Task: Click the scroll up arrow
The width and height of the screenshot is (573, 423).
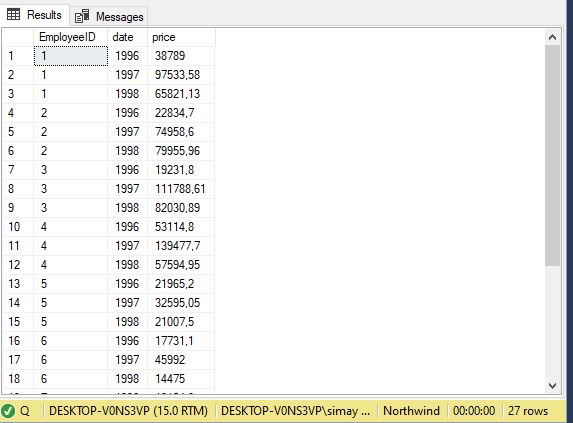Action: pos(553,37)
